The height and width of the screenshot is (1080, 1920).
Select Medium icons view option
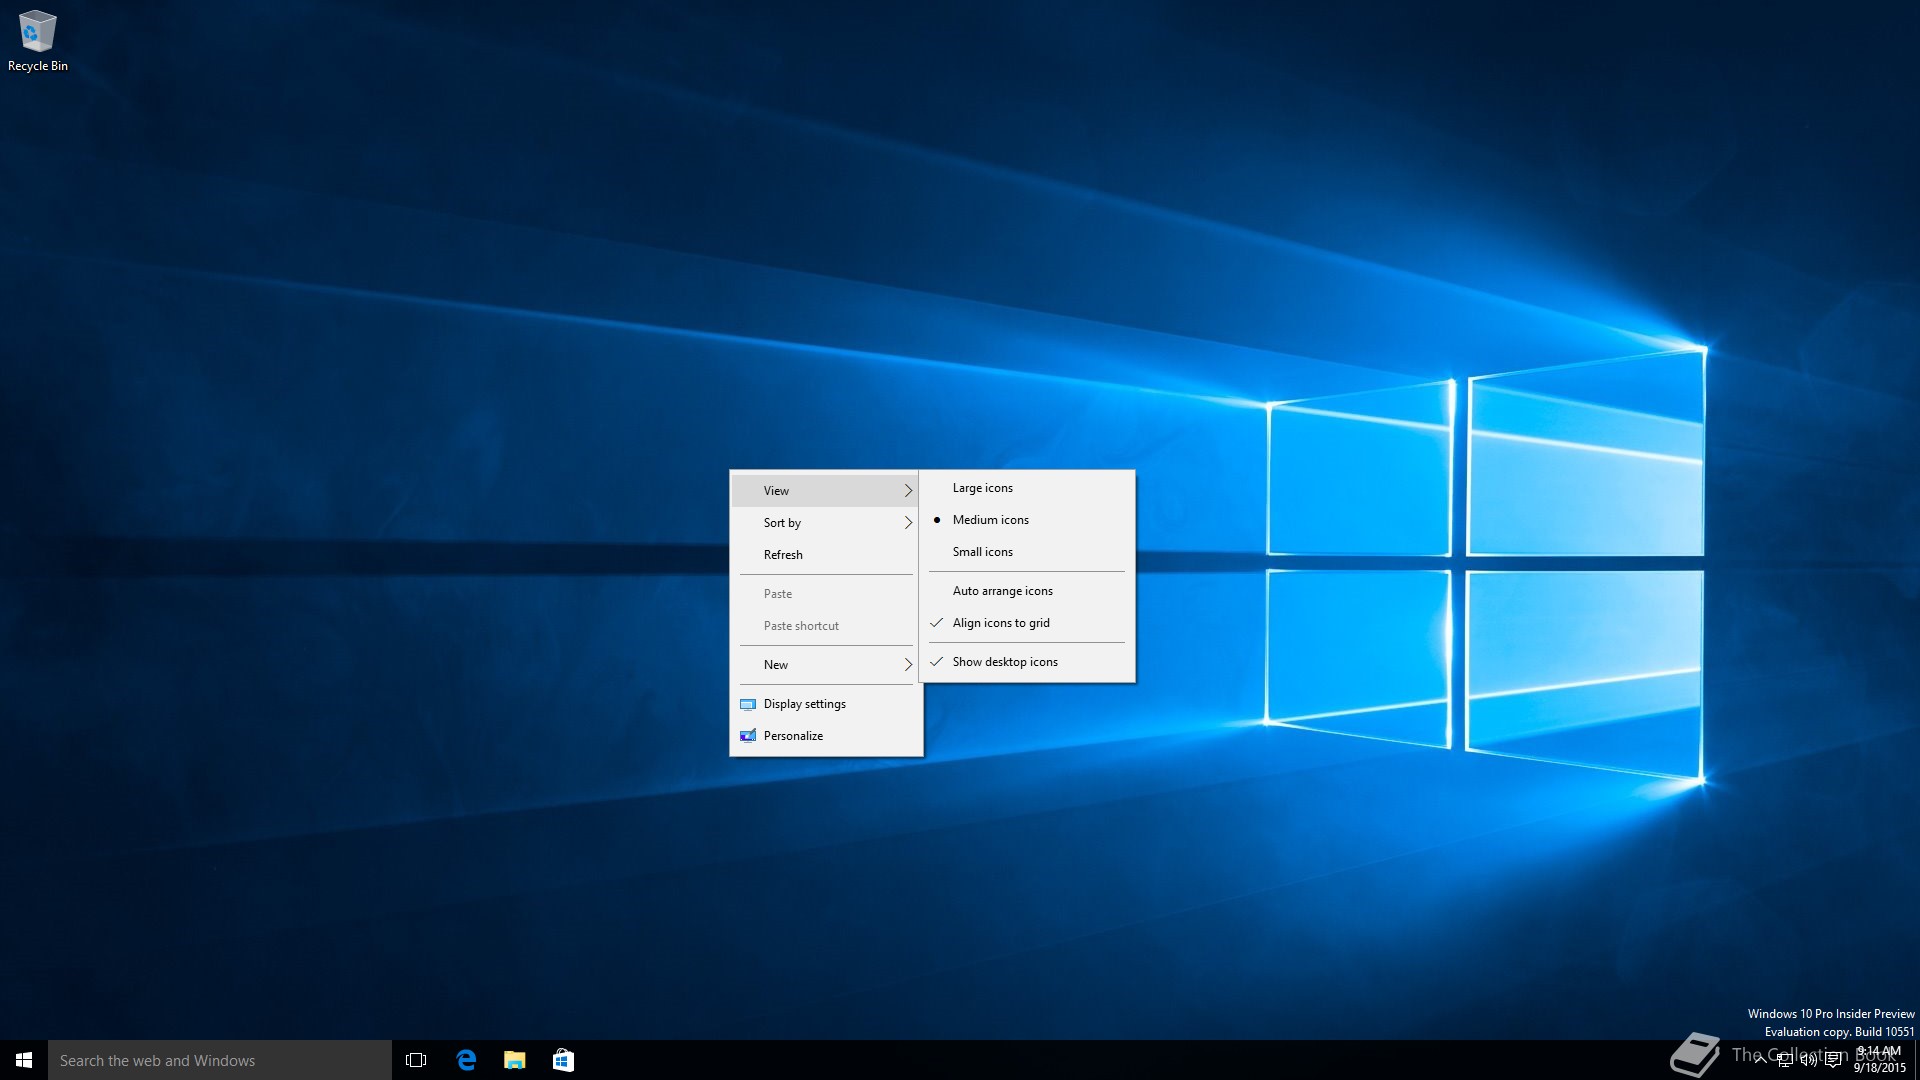[x=1027, y=520]
